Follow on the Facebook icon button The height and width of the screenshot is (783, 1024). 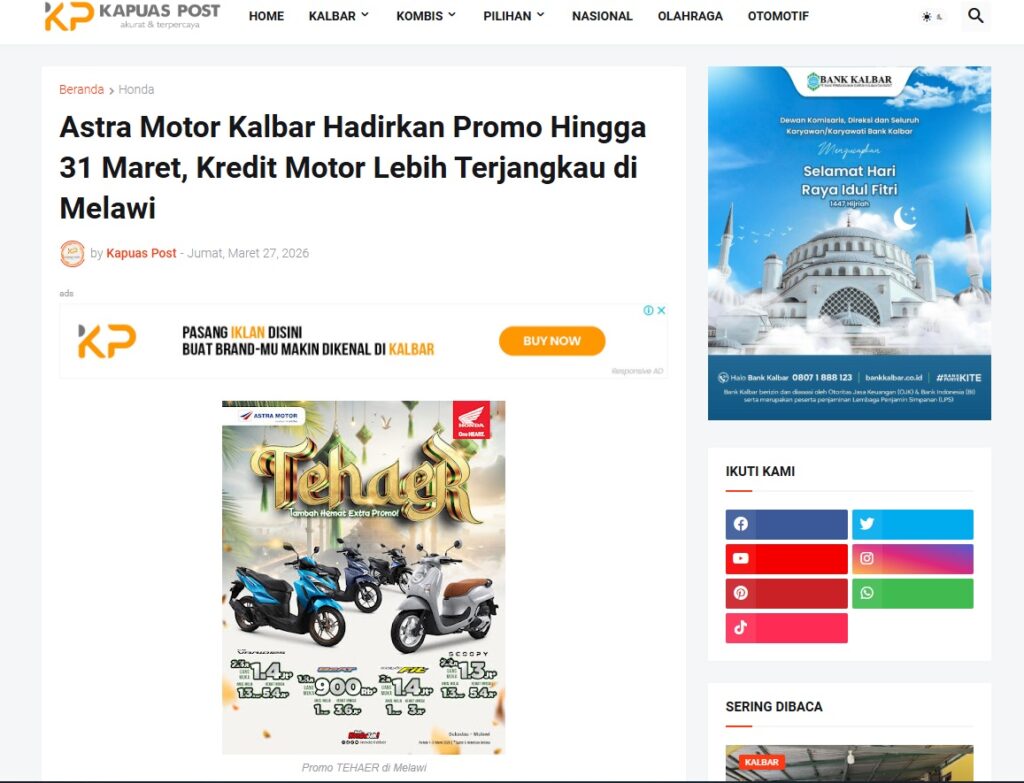tap(786, 524)
